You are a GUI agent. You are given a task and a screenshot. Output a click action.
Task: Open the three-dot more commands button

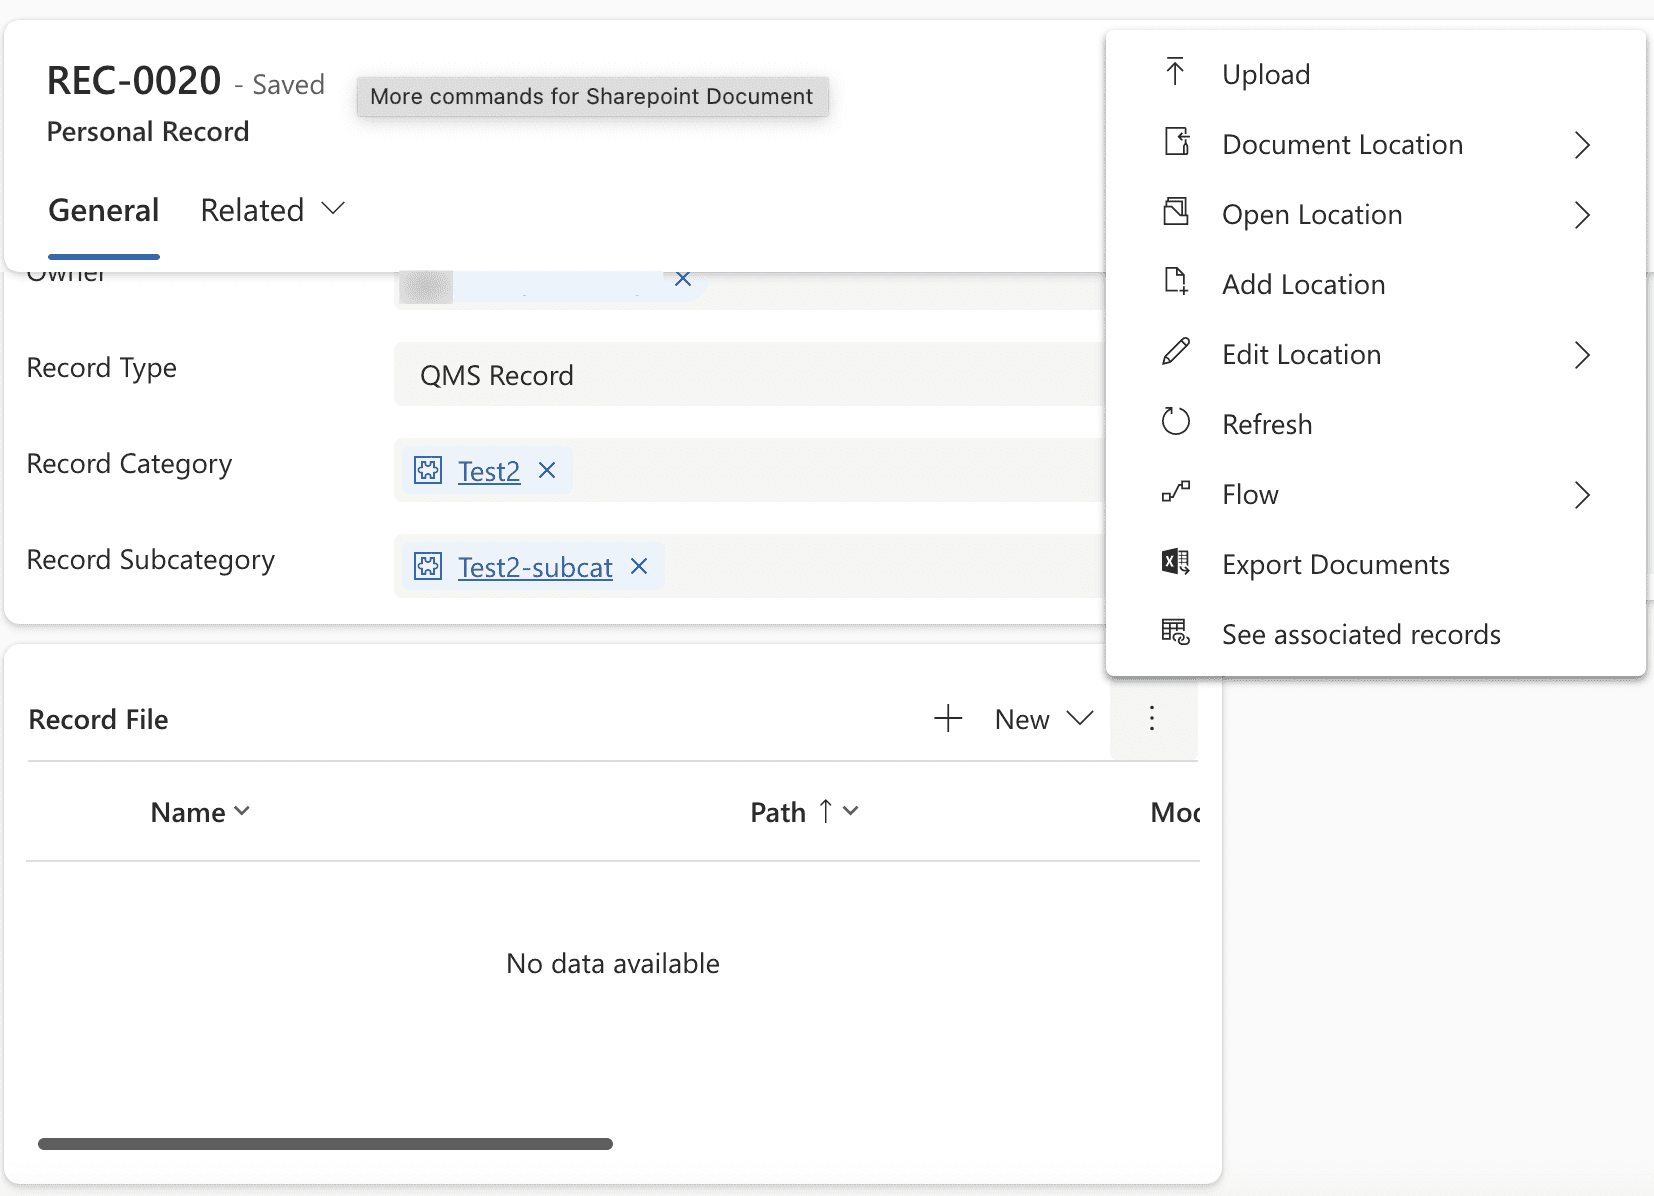point(1153,718)
